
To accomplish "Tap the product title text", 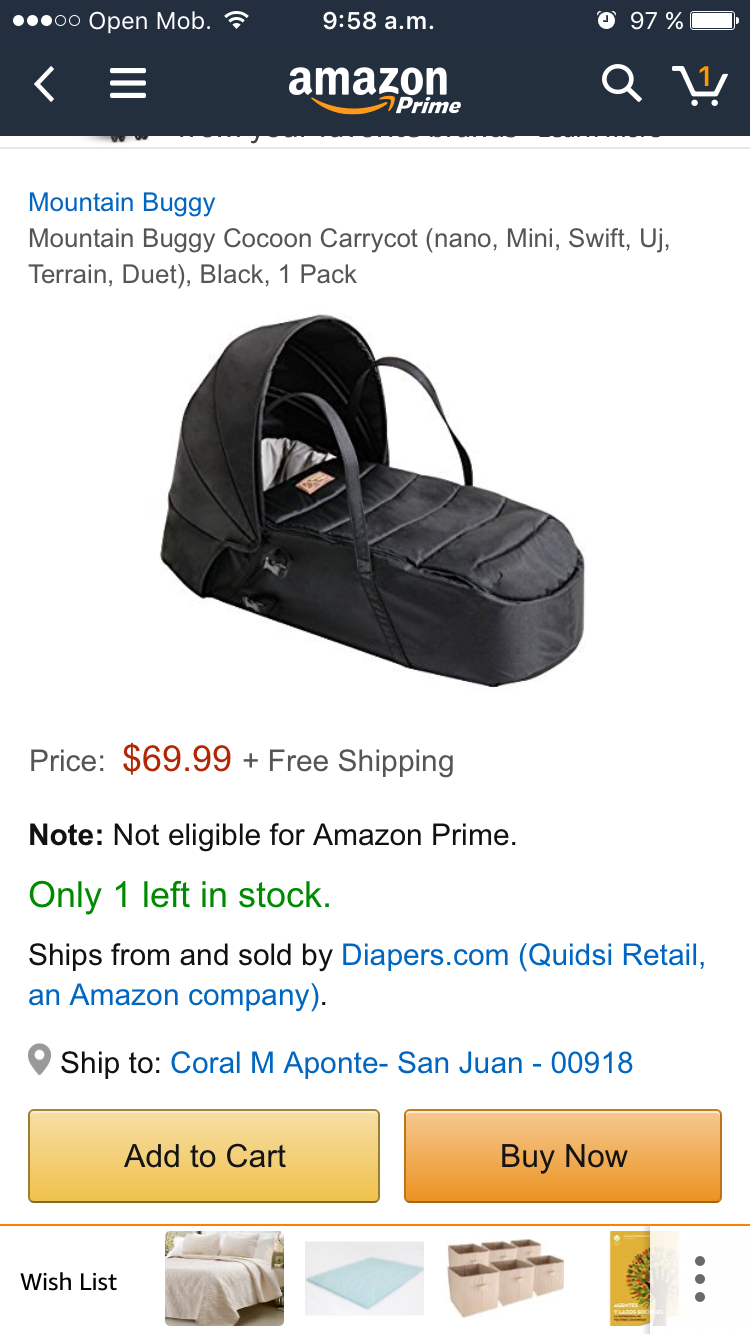I will pyautogui.click(x=349, y=256).
